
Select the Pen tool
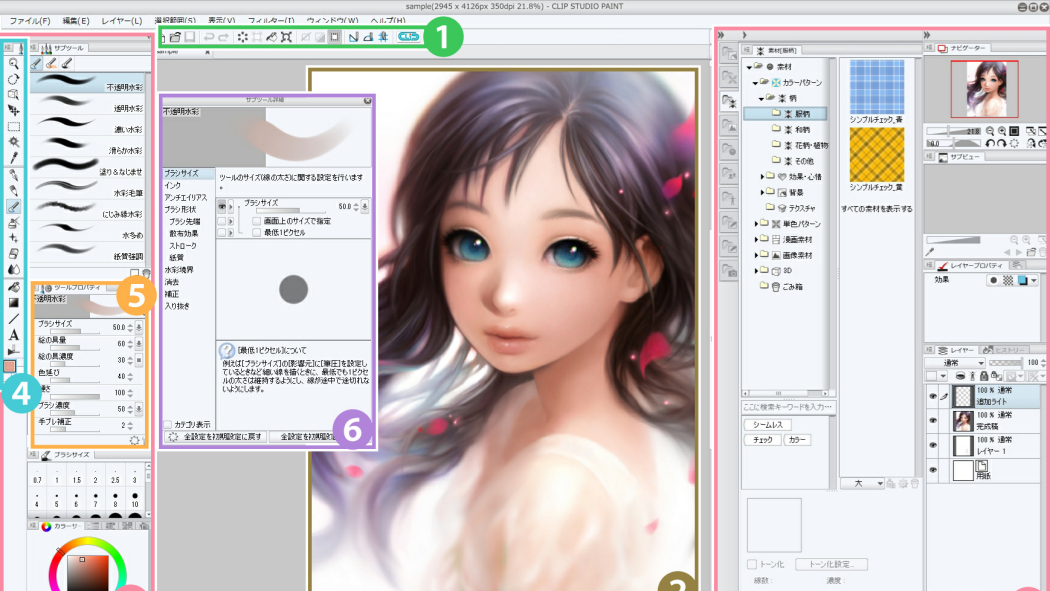click(13, 175)
